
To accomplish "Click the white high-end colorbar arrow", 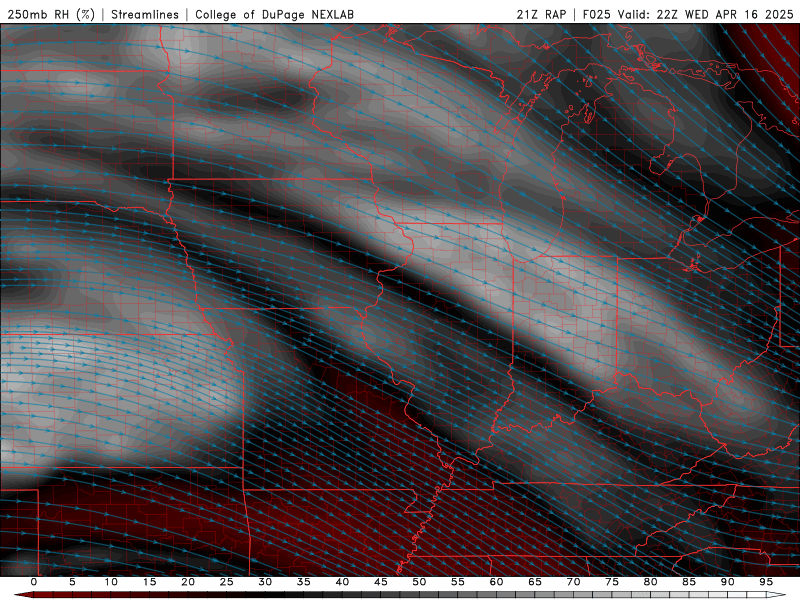I will pyautogui.click(x=776, y=595).
